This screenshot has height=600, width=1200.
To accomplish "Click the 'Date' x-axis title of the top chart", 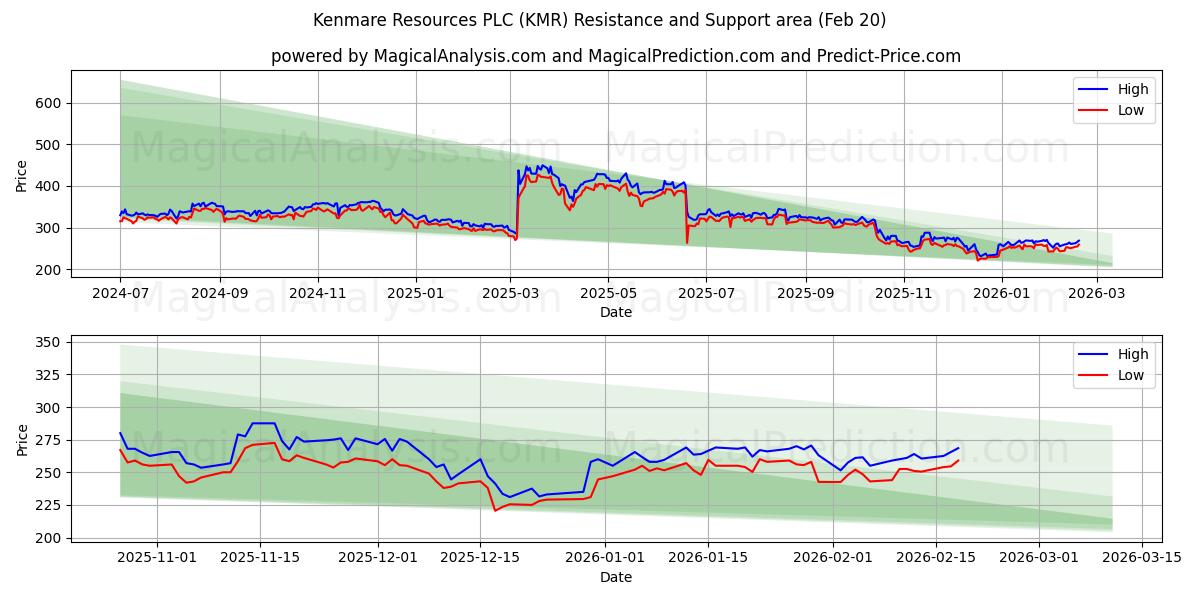I will point(616,313).
